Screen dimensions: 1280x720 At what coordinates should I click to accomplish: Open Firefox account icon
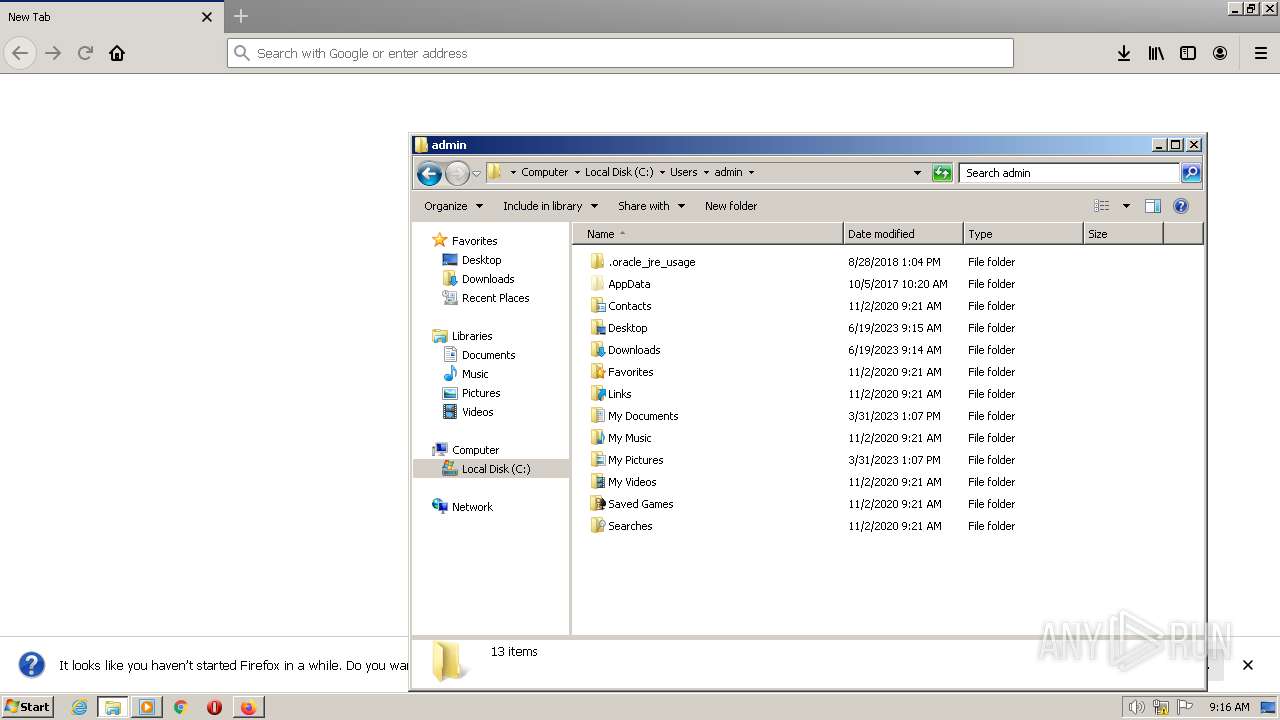click(x=1220, y=53)
